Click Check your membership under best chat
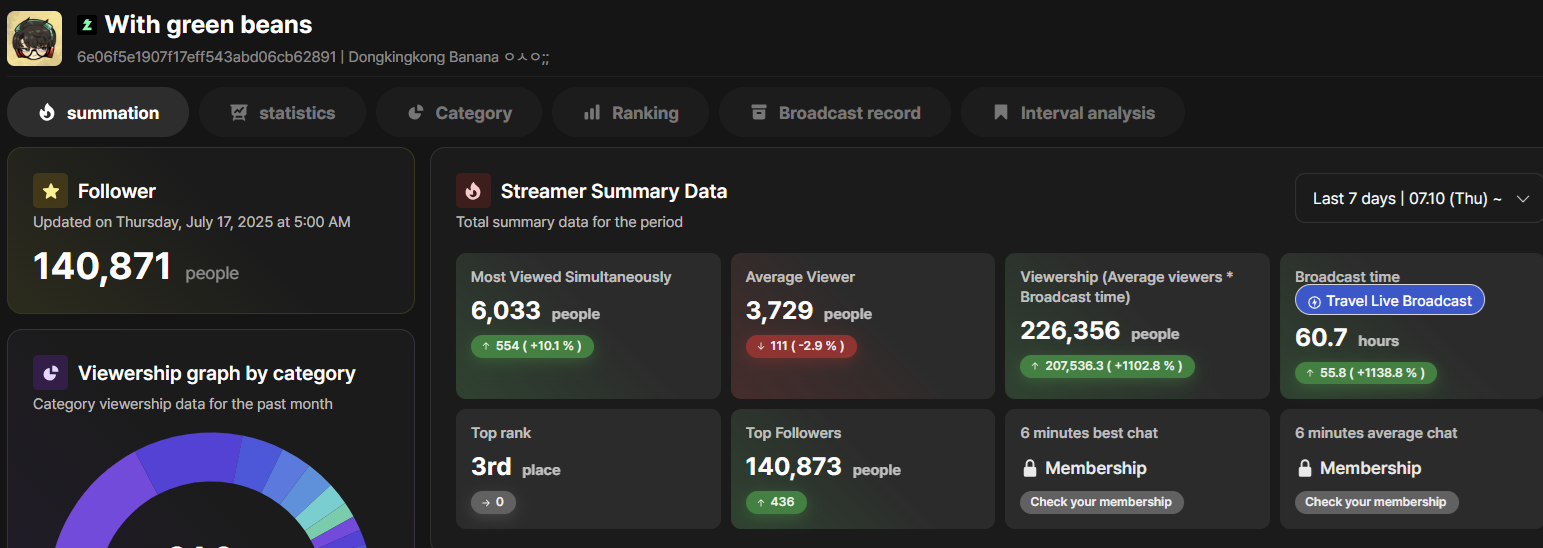This screenshot has height=548, width=1543. tap(1101, 502)
